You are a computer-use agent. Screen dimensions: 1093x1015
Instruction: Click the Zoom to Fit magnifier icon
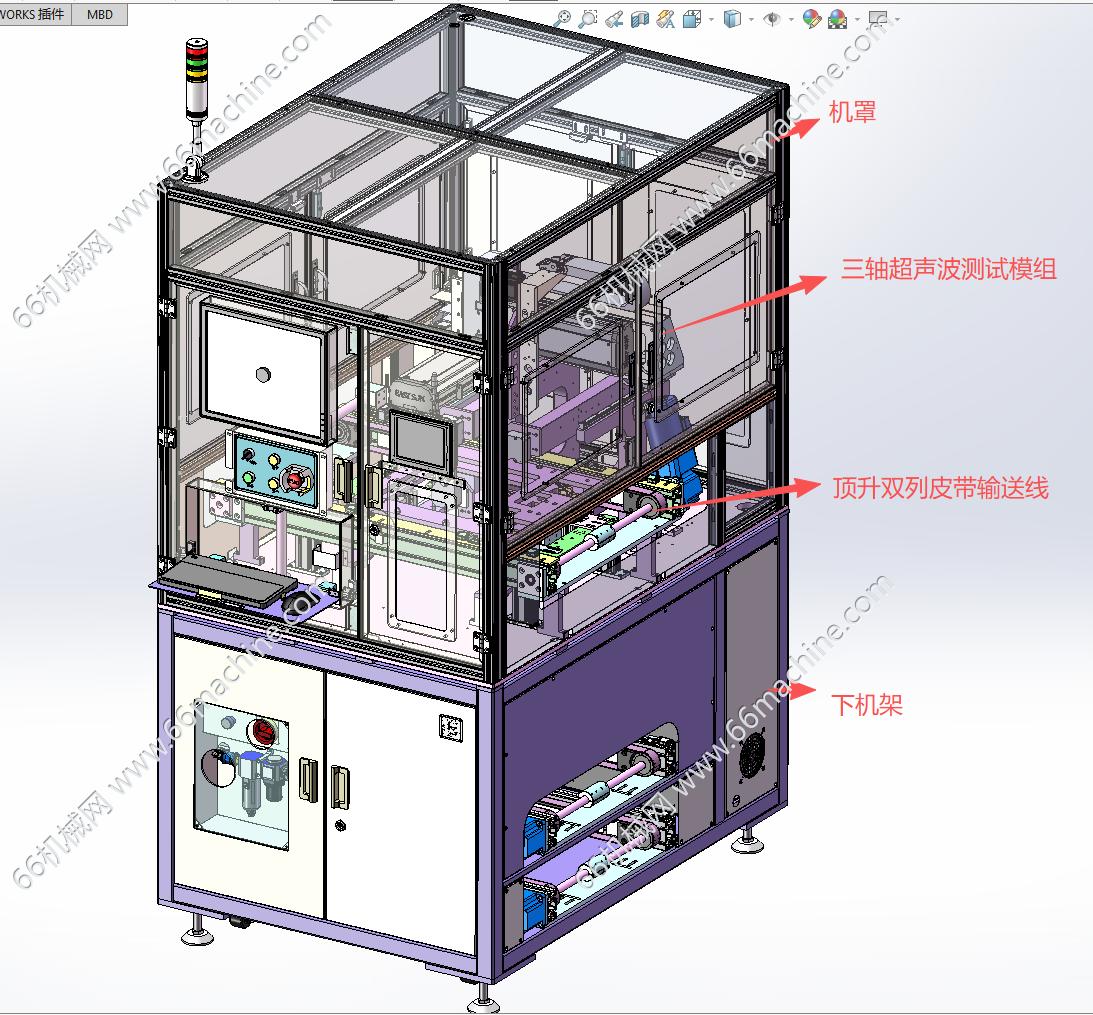[562, 18]
